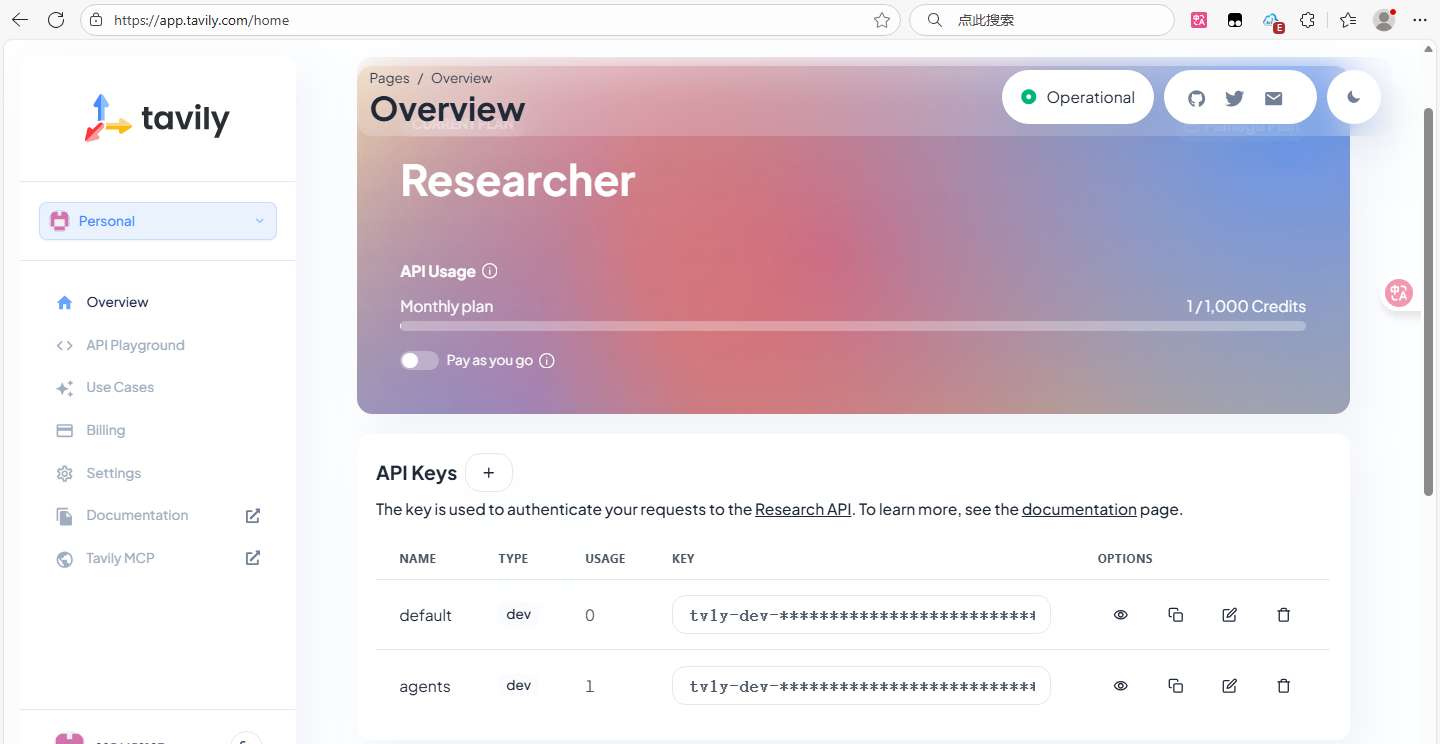Click the 'agents' key name
Viewport: 1440px width, 744px height.
tap(425, 686)
